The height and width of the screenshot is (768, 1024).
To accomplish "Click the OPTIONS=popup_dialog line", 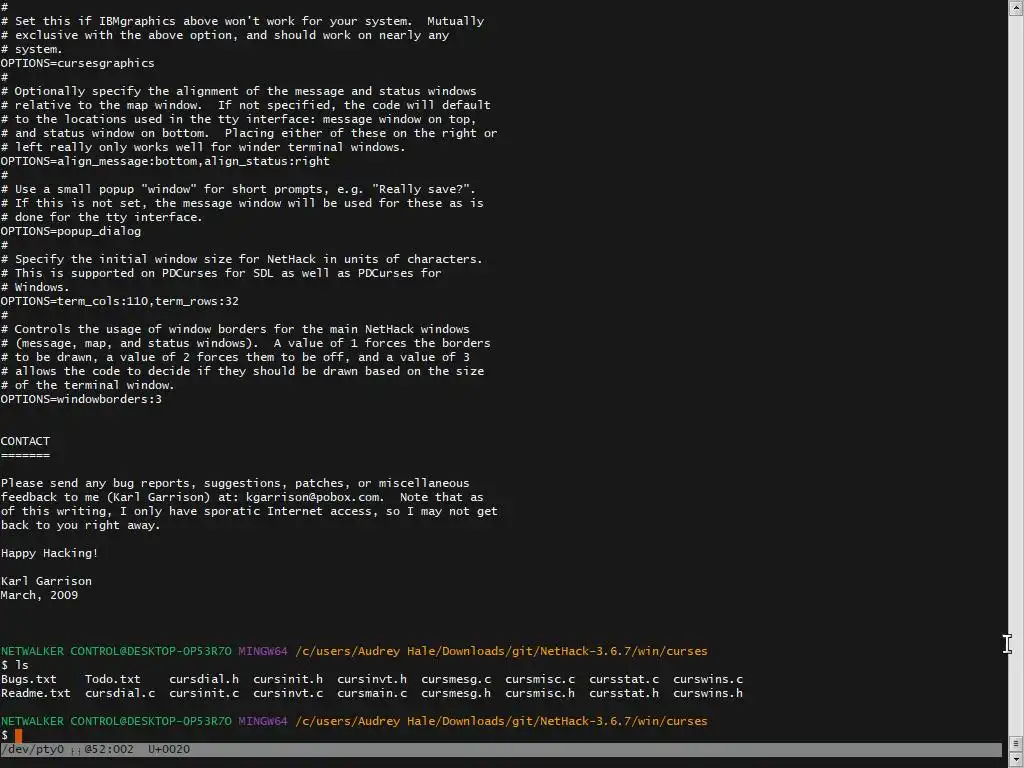I will tap(71, 231).
